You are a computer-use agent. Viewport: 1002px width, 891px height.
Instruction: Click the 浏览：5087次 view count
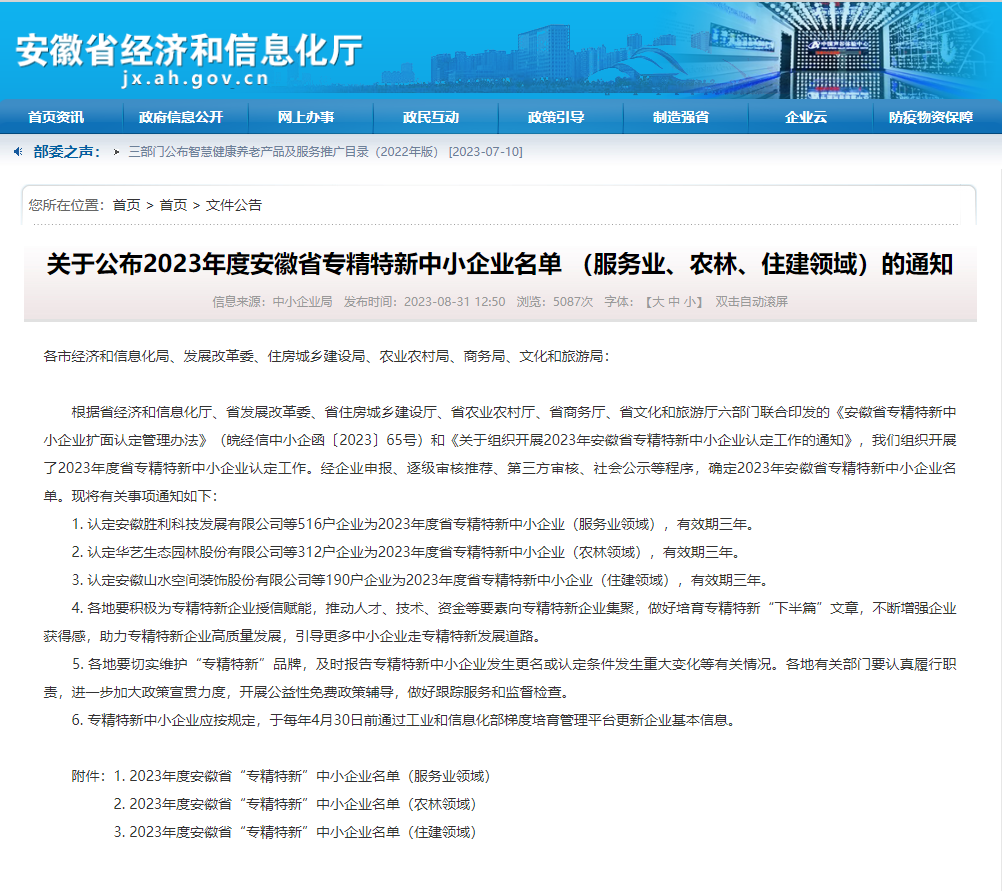(555, 302)
